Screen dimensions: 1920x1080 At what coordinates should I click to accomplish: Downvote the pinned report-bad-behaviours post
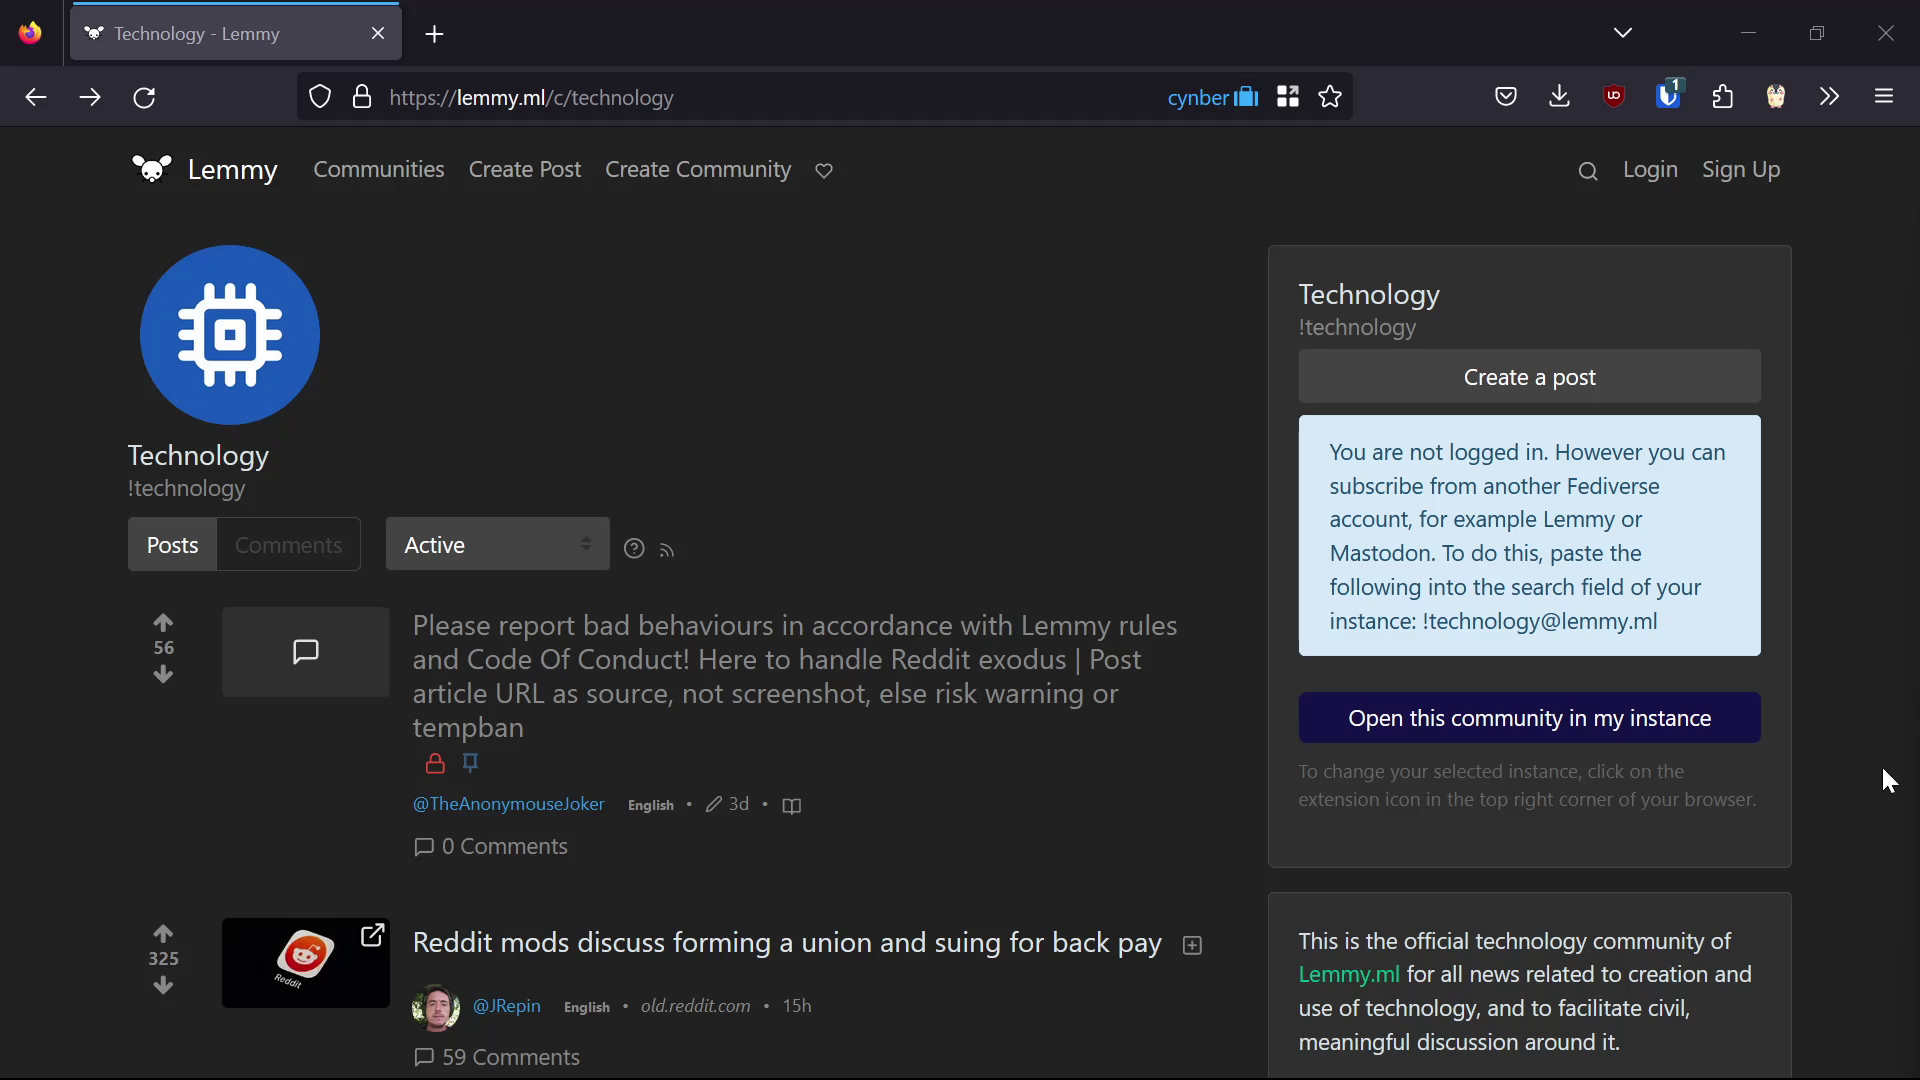(163, 675)
